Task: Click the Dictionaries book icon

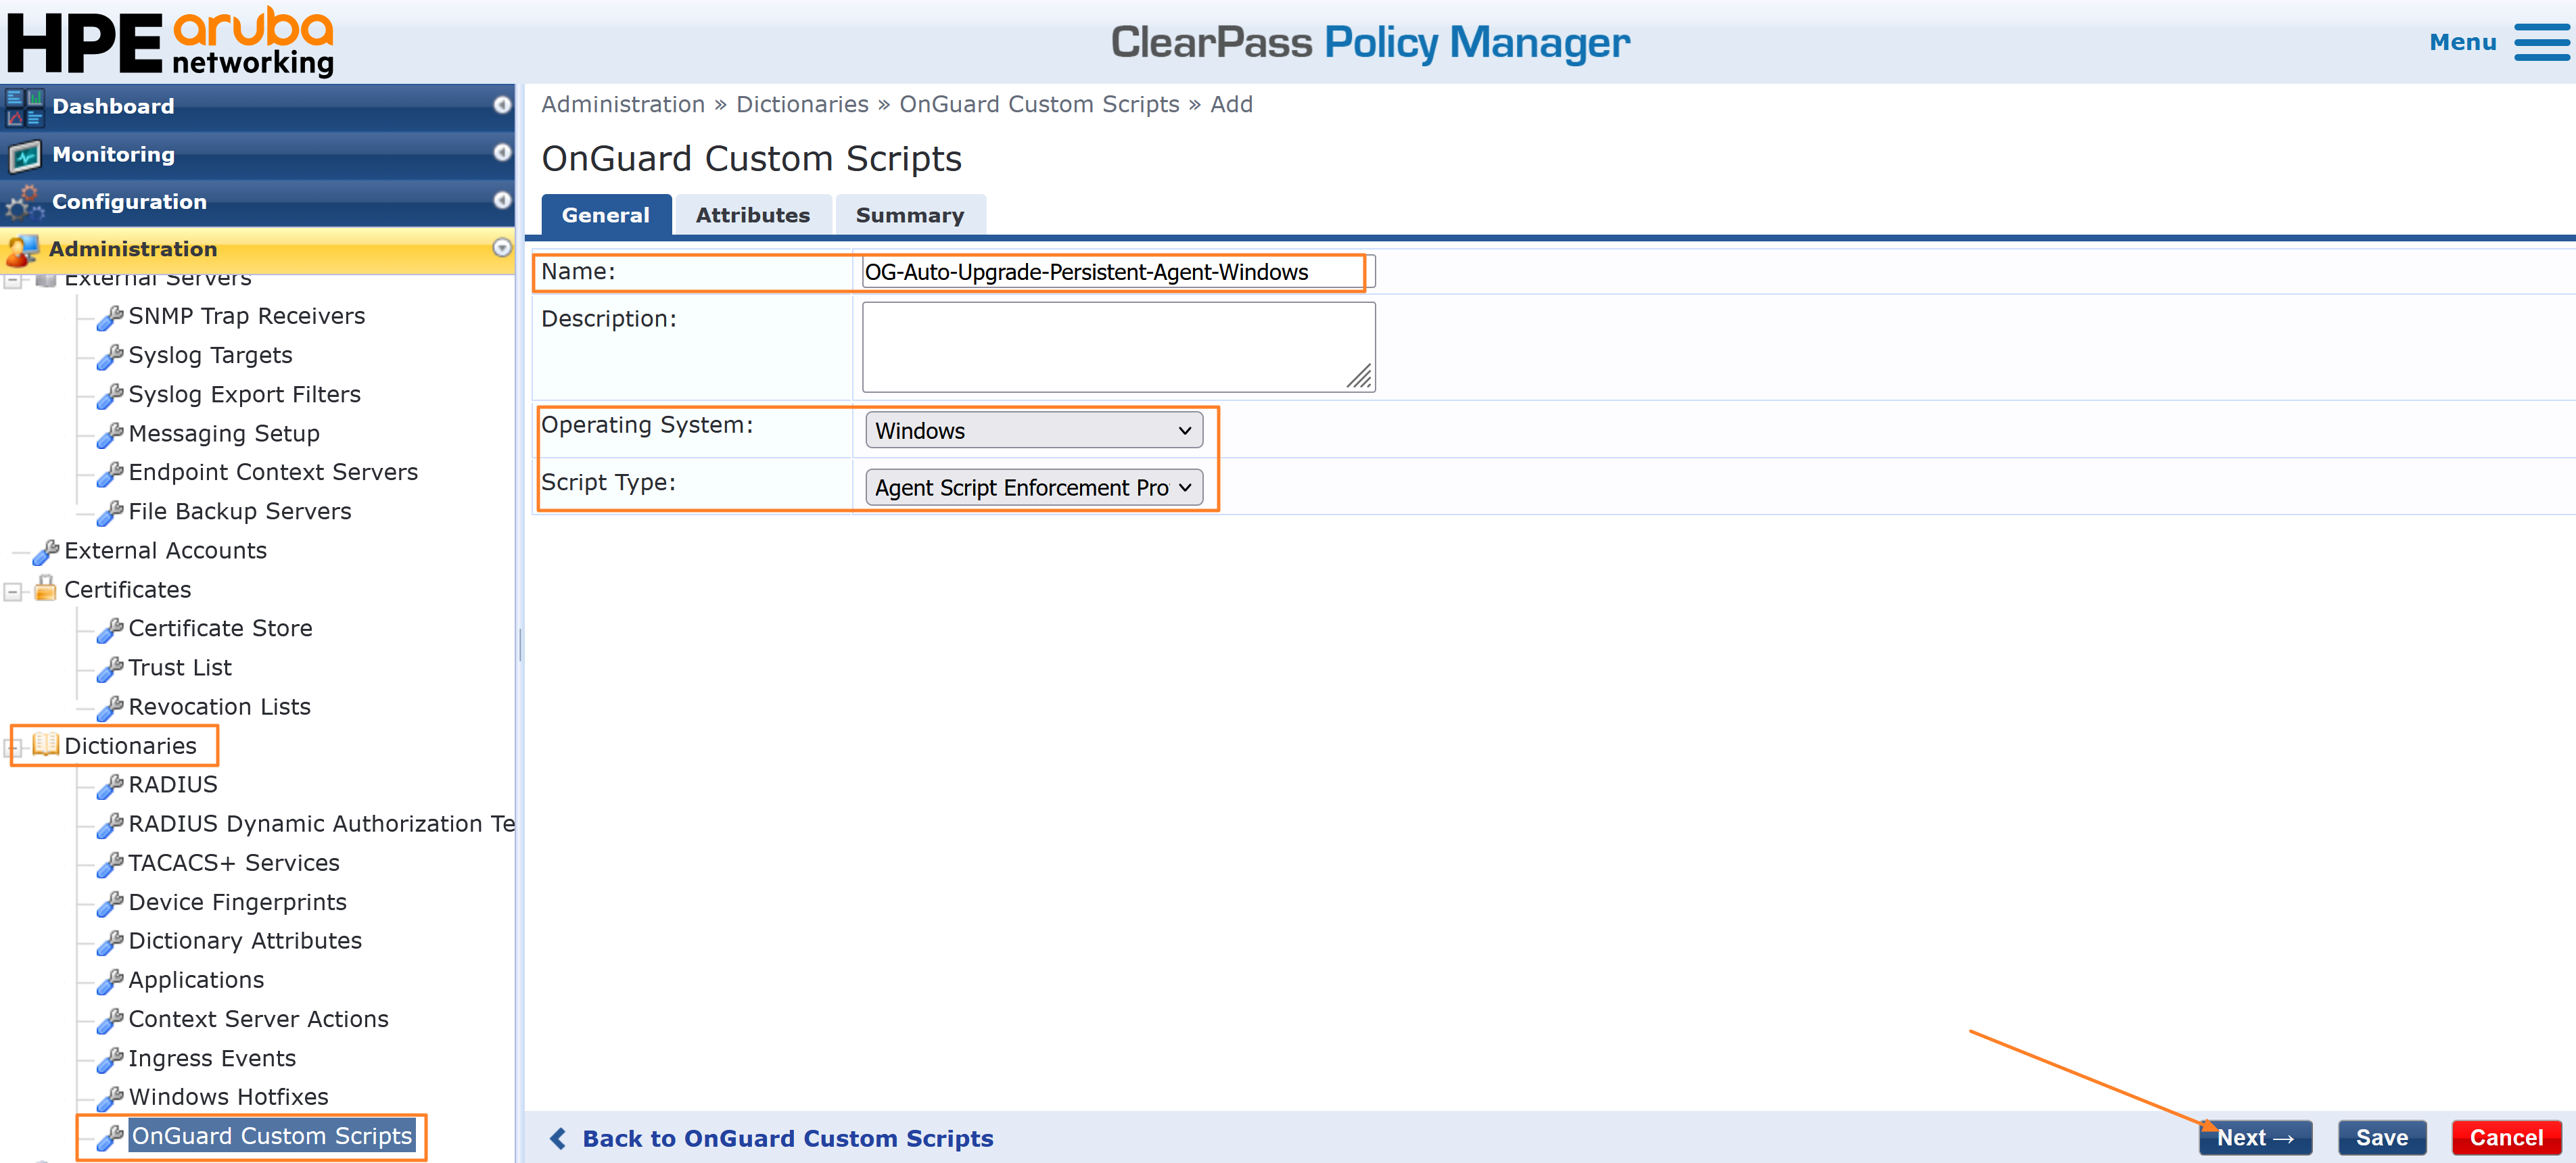Action: pyautogui.click(x=45, y=744)
